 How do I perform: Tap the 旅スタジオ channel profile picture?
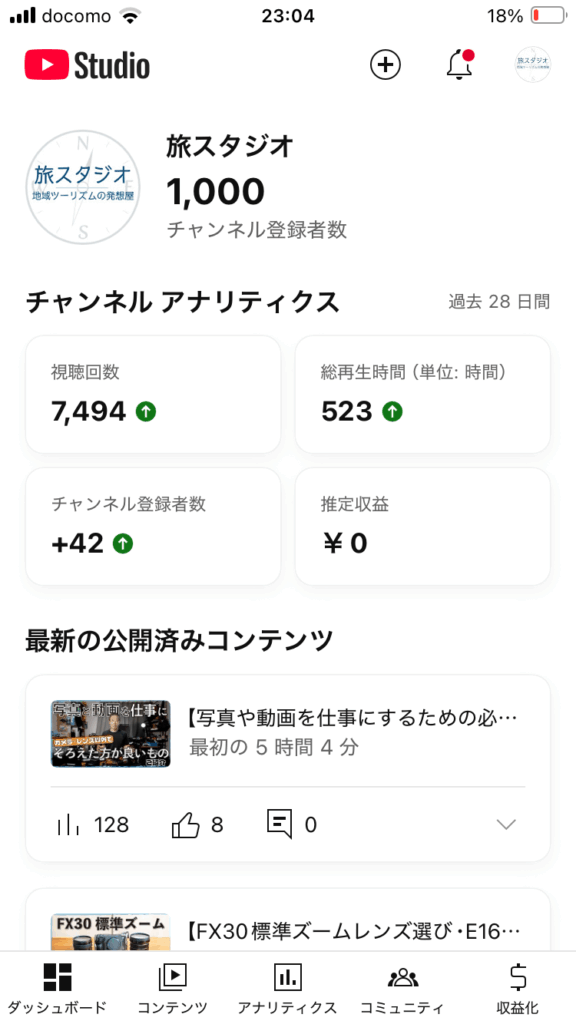[x=83, y=187]
